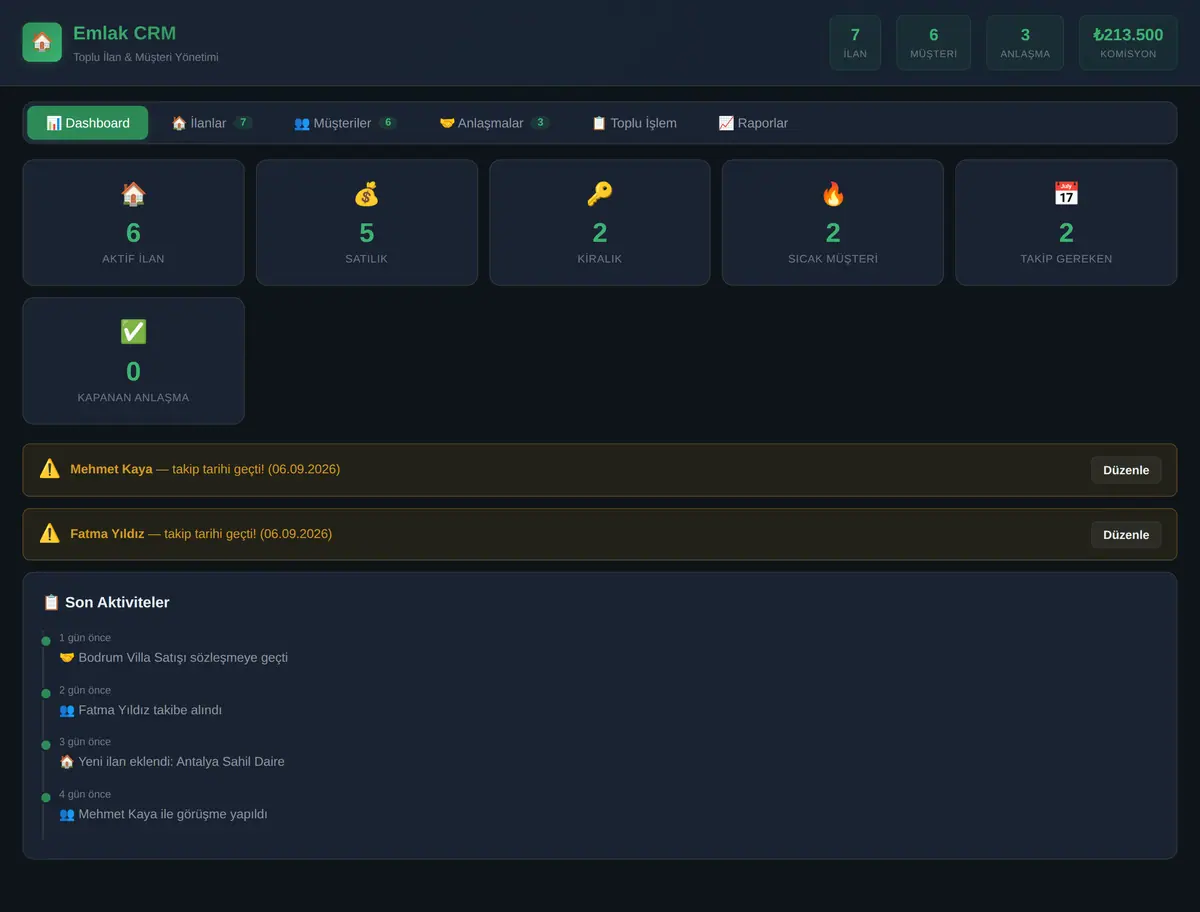Click the clipboard icon next to Son Aktiviteler

pos(51,603)
